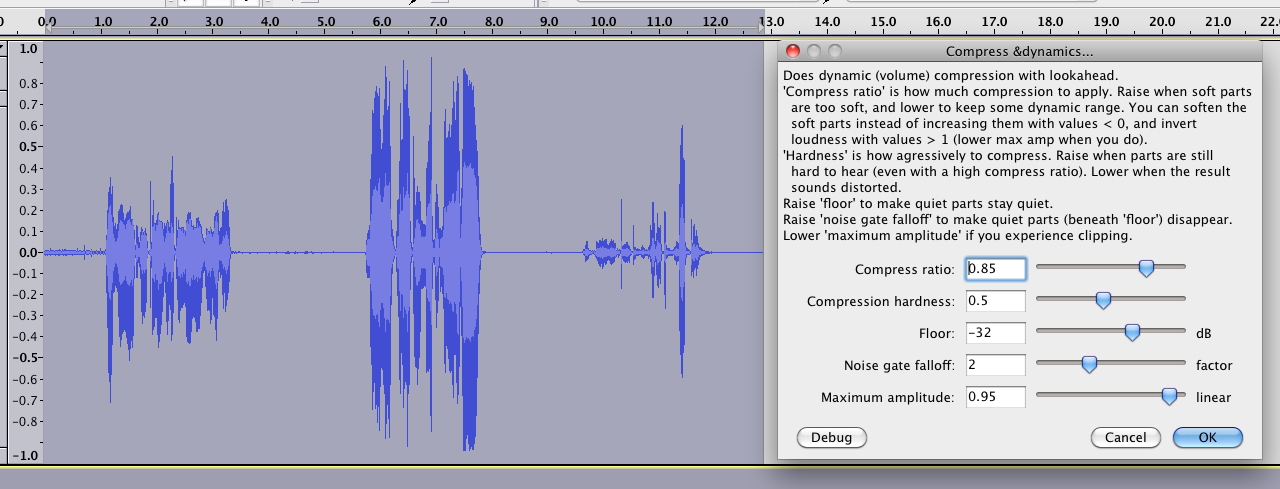The image size is (1280, 489).
Task: Click the 5.0 mark on the timeline ruler
Action: (x=325, y=21)
